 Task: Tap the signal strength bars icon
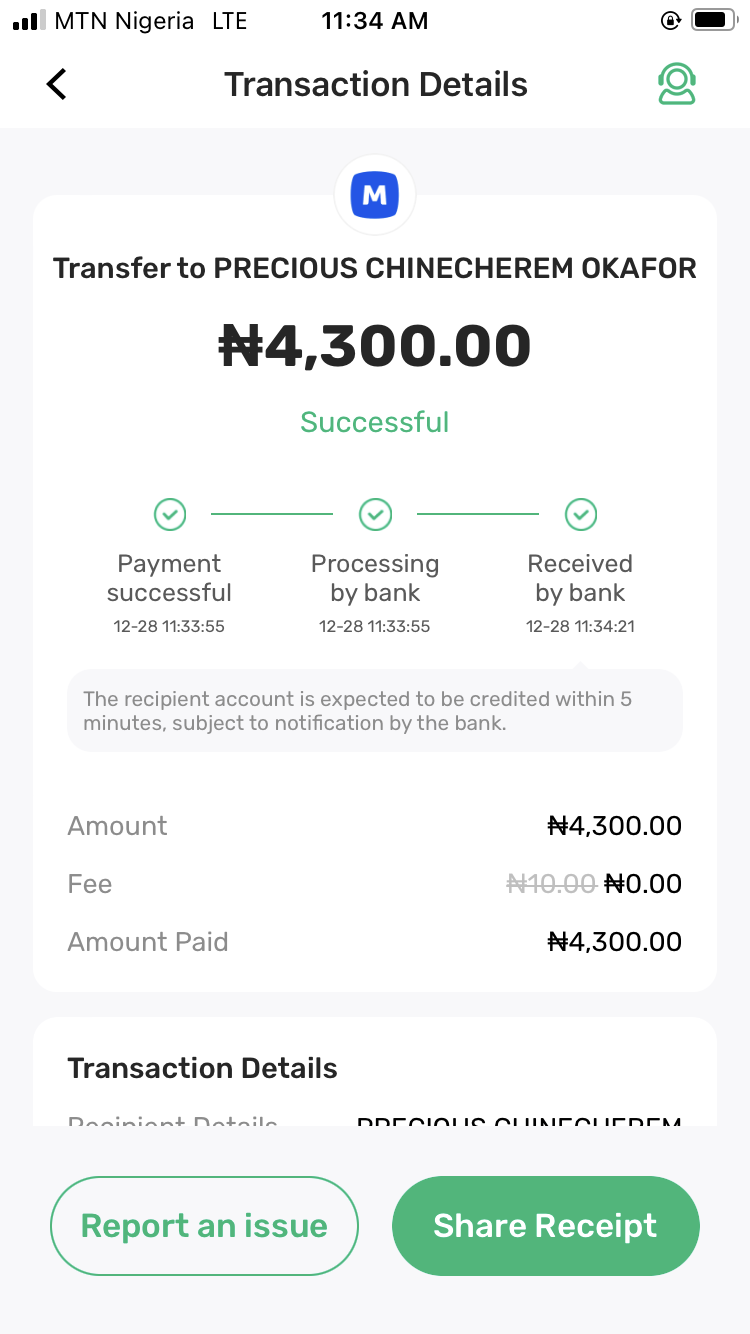pos(29,21)
